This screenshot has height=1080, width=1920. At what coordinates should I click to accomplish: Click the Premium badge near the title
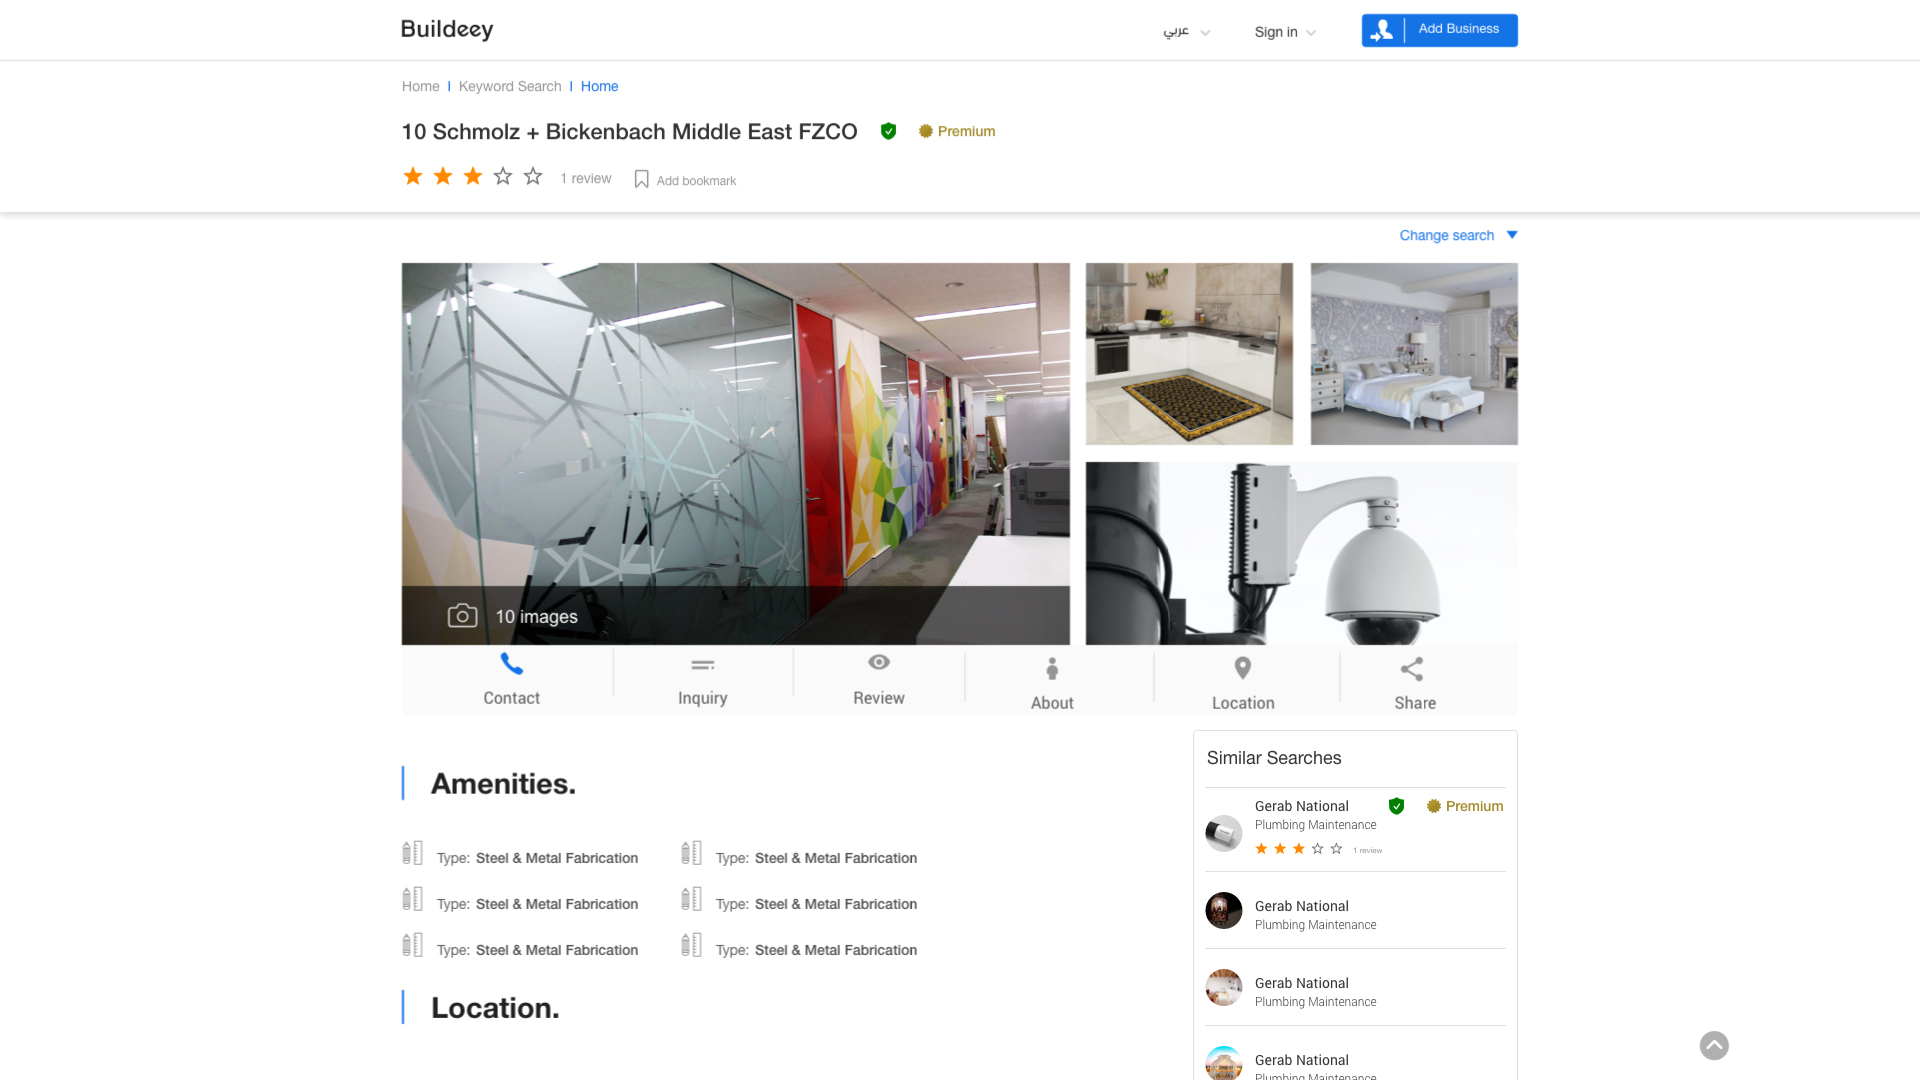click(x=957, y=131)
